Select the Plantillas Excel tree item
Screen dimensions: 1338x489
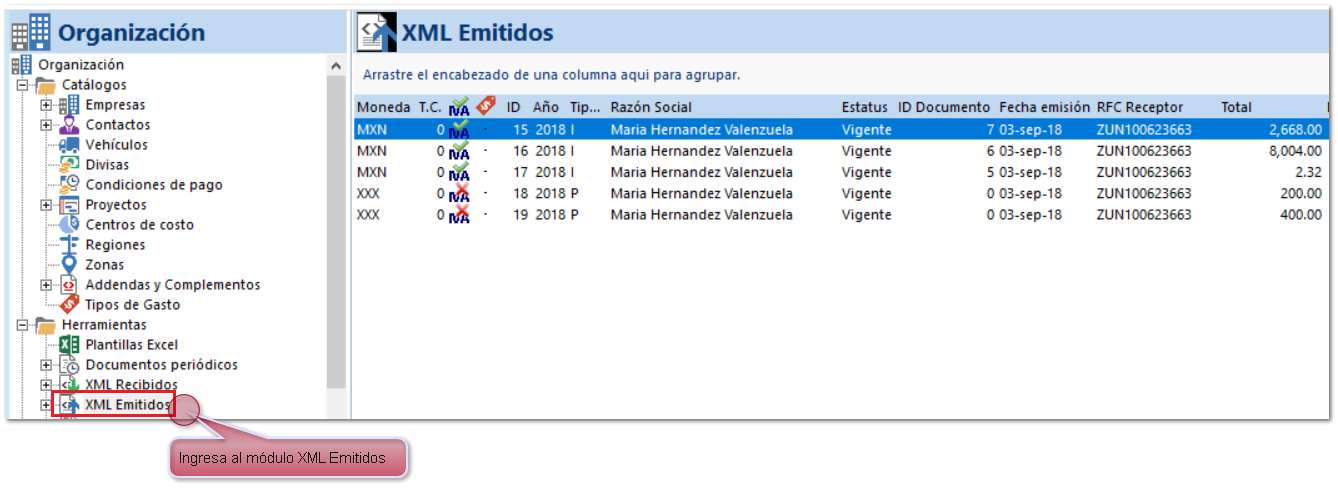pyautogui.click(x=132, y=345)
